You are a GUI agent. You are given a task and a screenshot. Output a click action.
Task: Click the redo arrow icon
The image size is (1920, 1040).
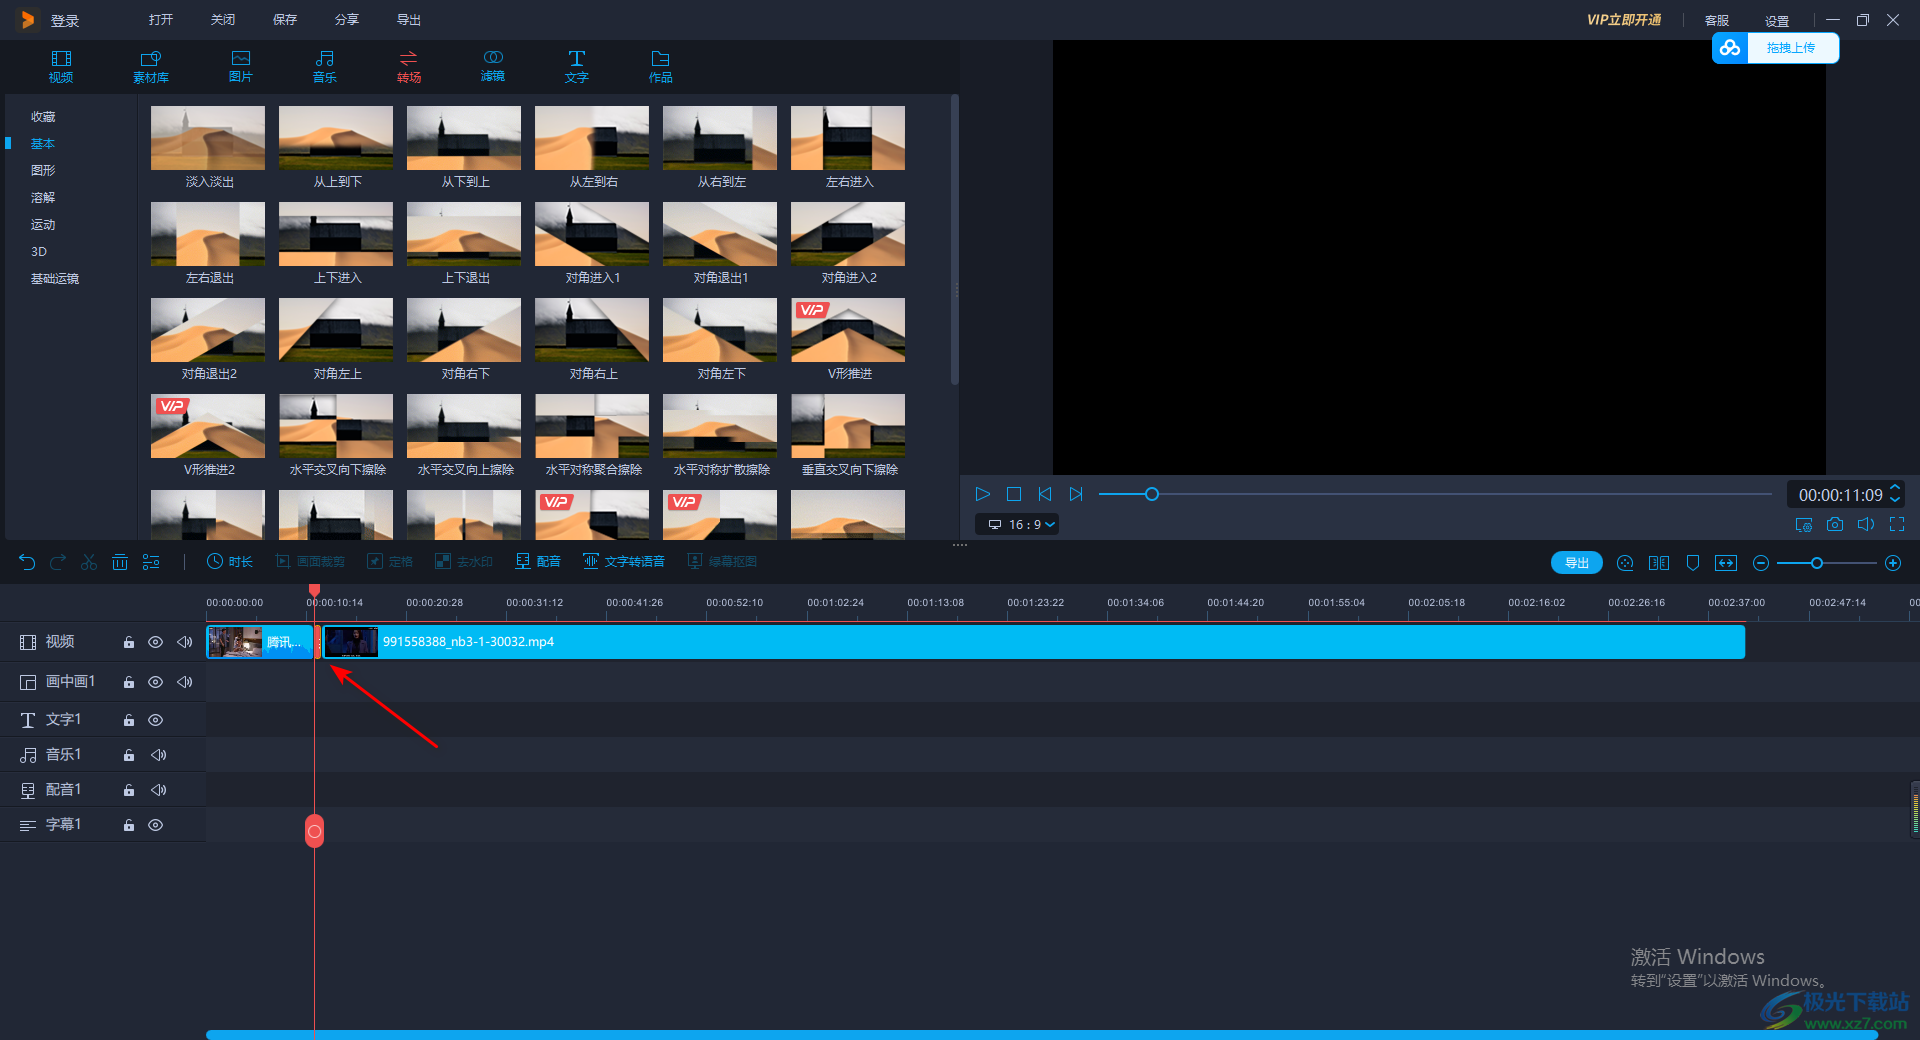58,562
